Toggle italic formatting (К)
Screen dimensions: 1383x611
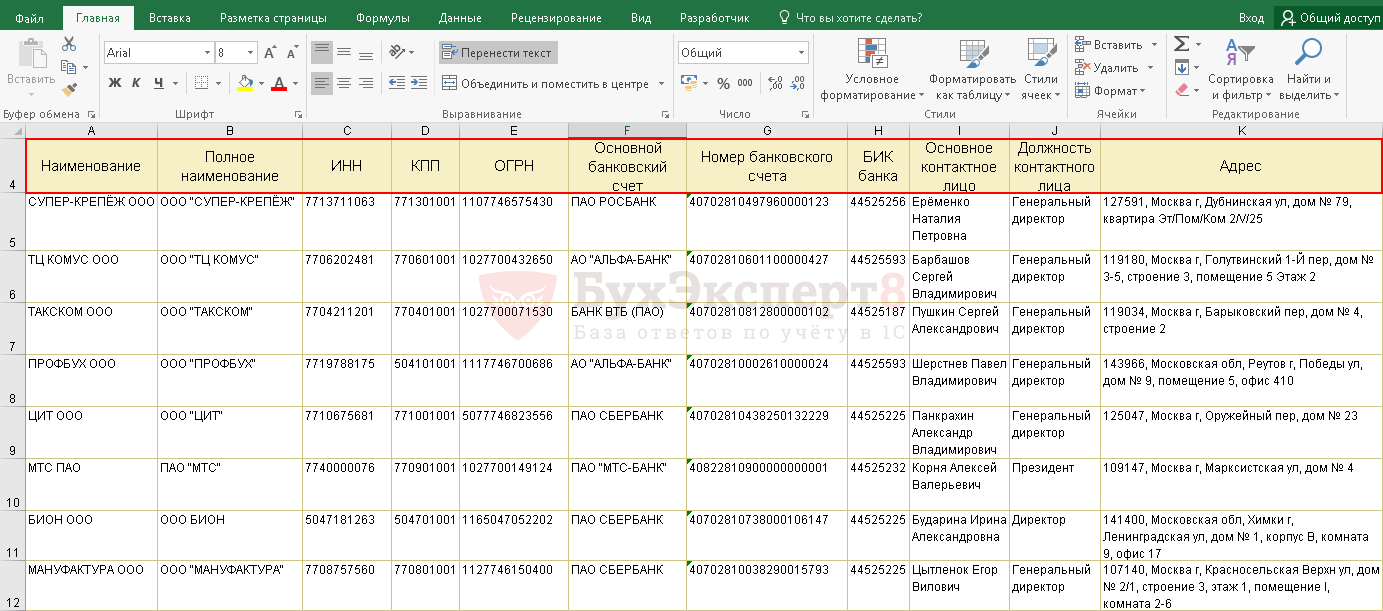click(136, 83)
